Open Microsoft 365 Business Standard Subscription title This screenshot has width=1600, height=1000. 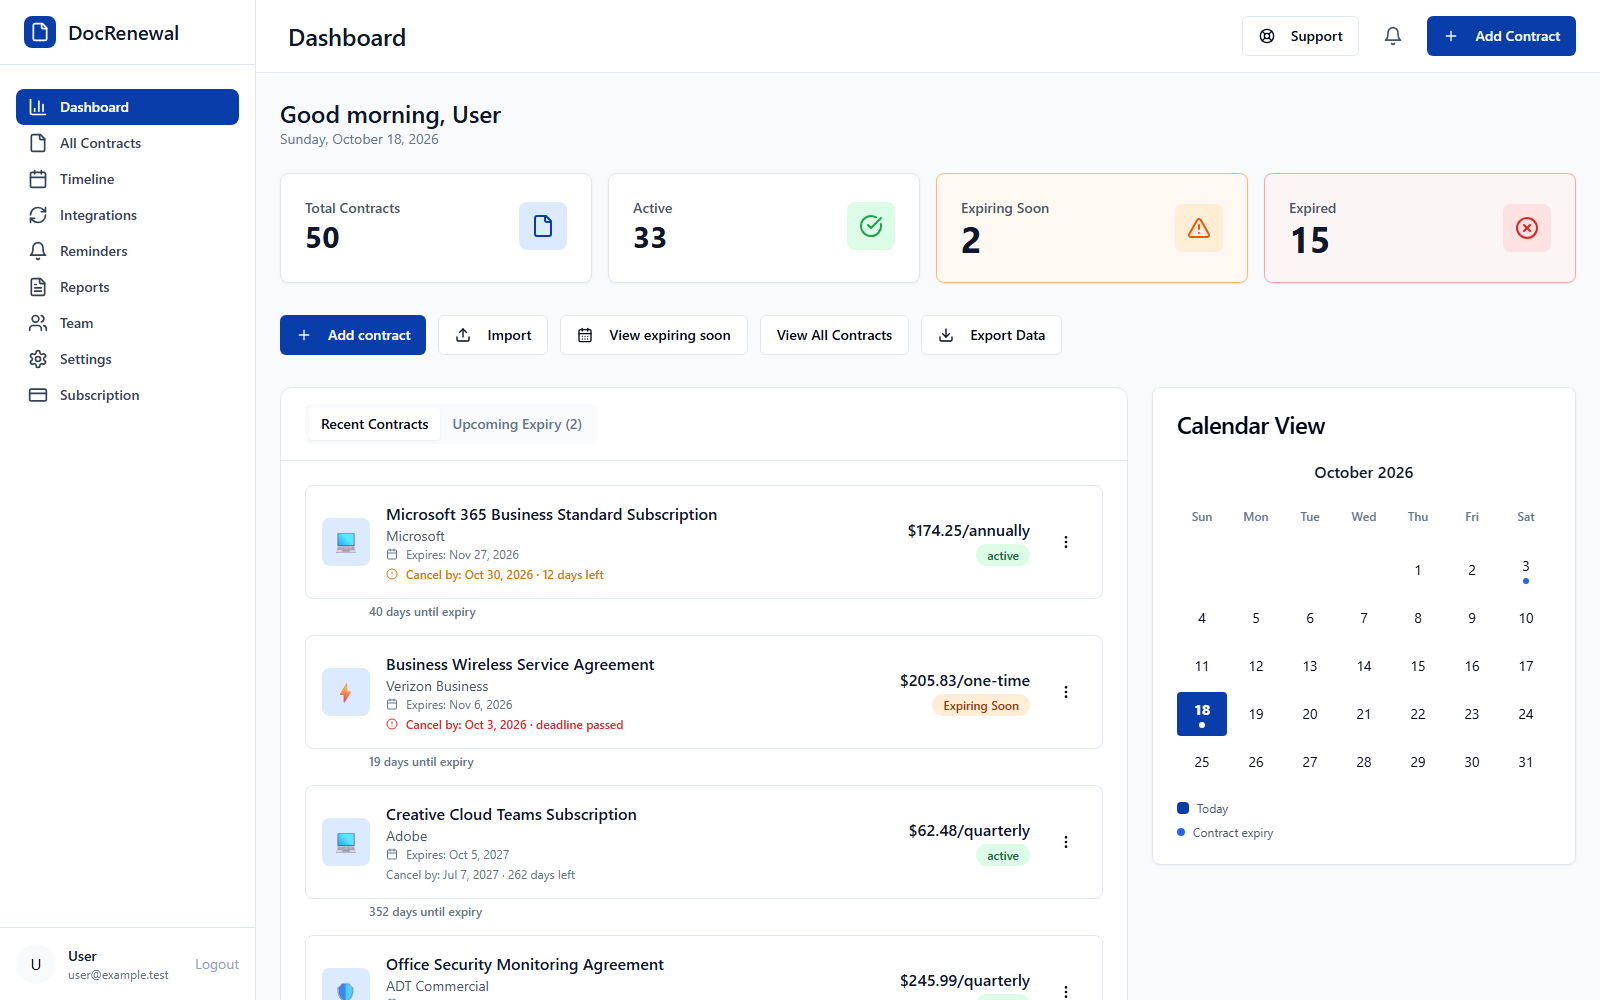click(x=551, y=514)
